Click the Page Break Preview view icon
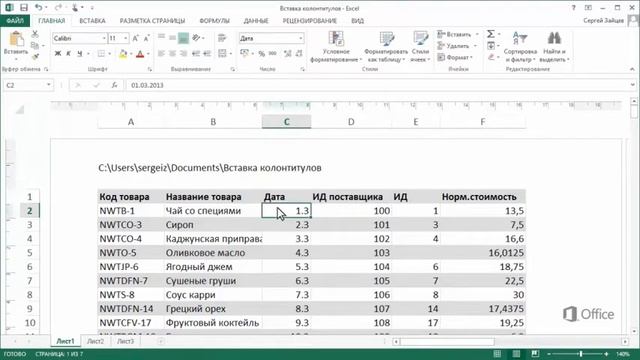640x360 pixels. click(535, 354)
